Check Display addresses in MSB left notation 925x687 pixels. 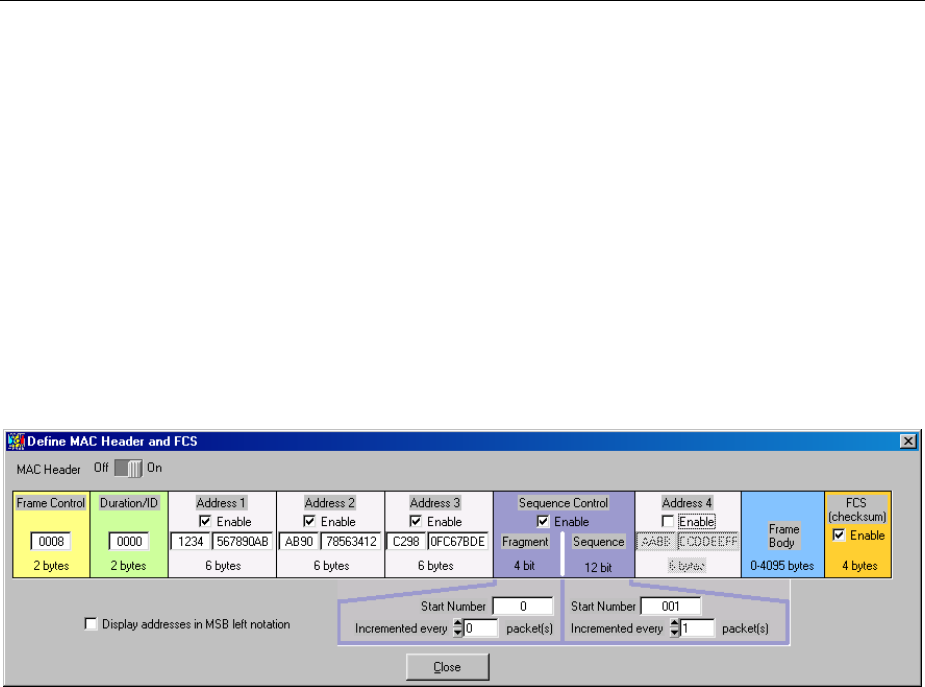coord(91,624)
